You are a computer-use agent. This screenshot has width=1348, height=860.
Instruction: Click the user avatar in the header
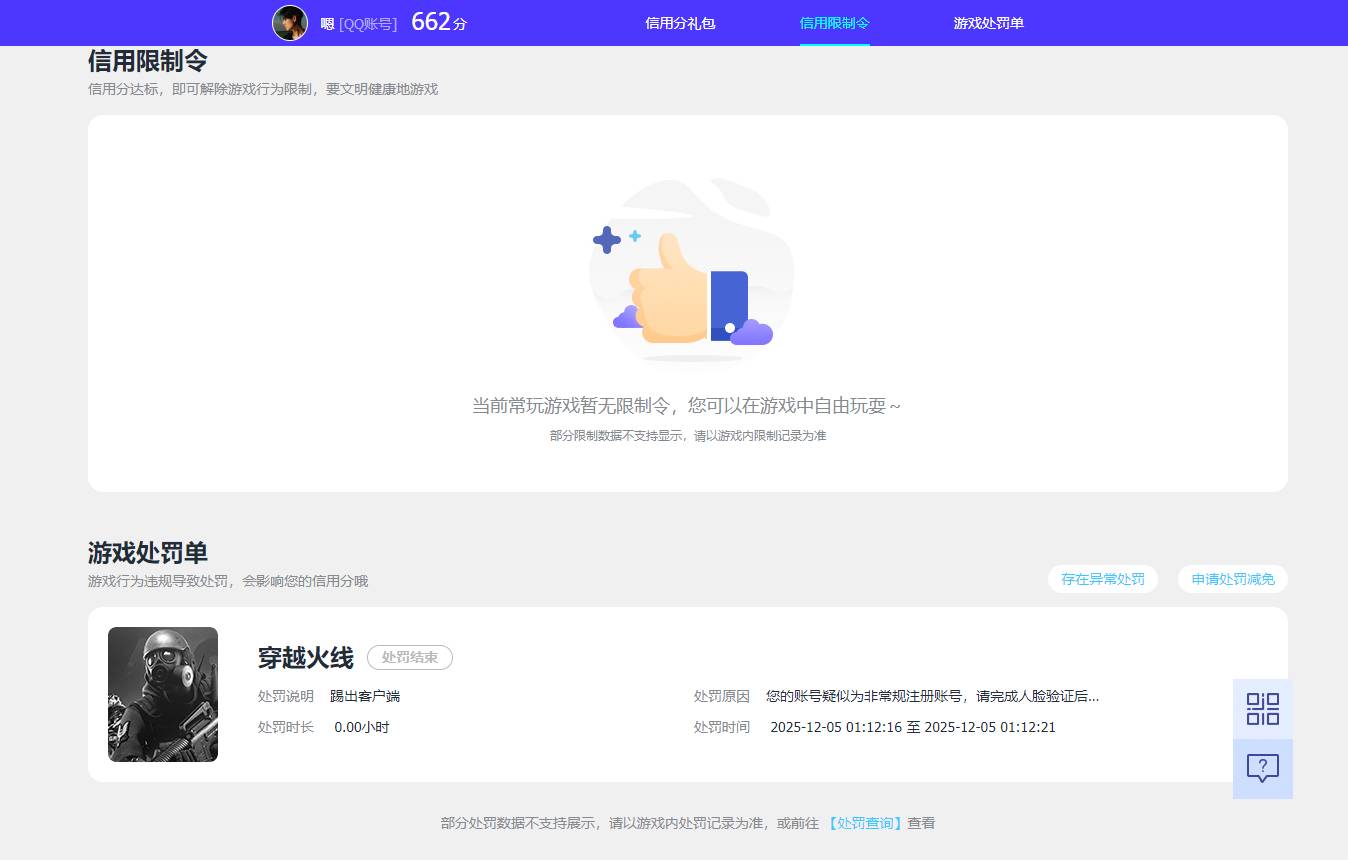(x=290, y=23)
